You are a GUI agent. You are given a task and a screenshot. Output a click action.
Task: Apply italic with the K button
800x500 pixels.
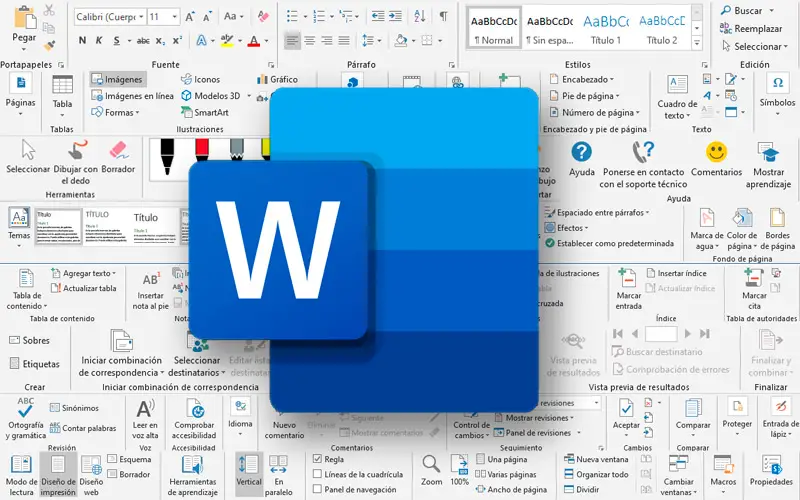point(99,40)
